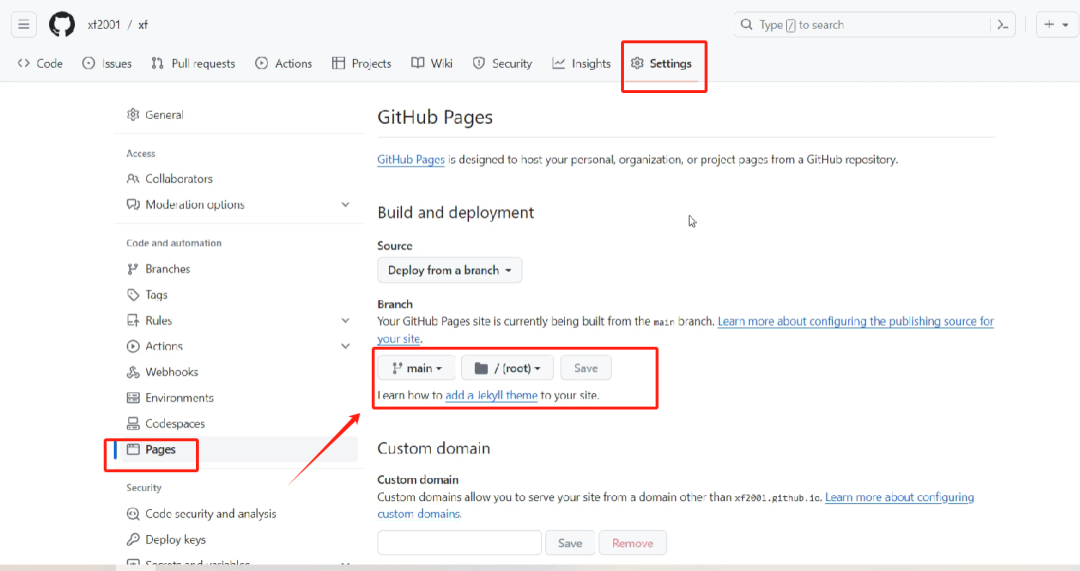
Task: Click the Collaborators people icon
Action: pos(133,178)
